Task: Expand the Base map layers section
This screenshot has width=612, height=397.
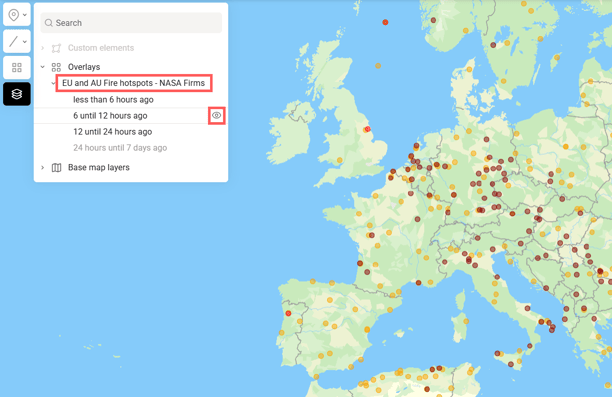Action: click(x=43, y=167)
